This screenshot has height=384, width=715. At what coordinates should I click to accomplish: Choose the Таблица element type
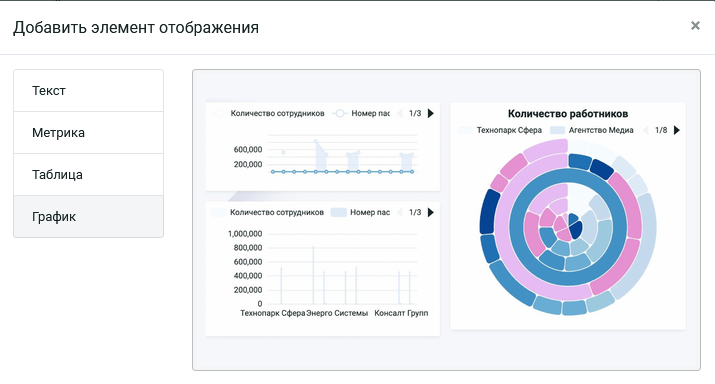pos(88,175)
